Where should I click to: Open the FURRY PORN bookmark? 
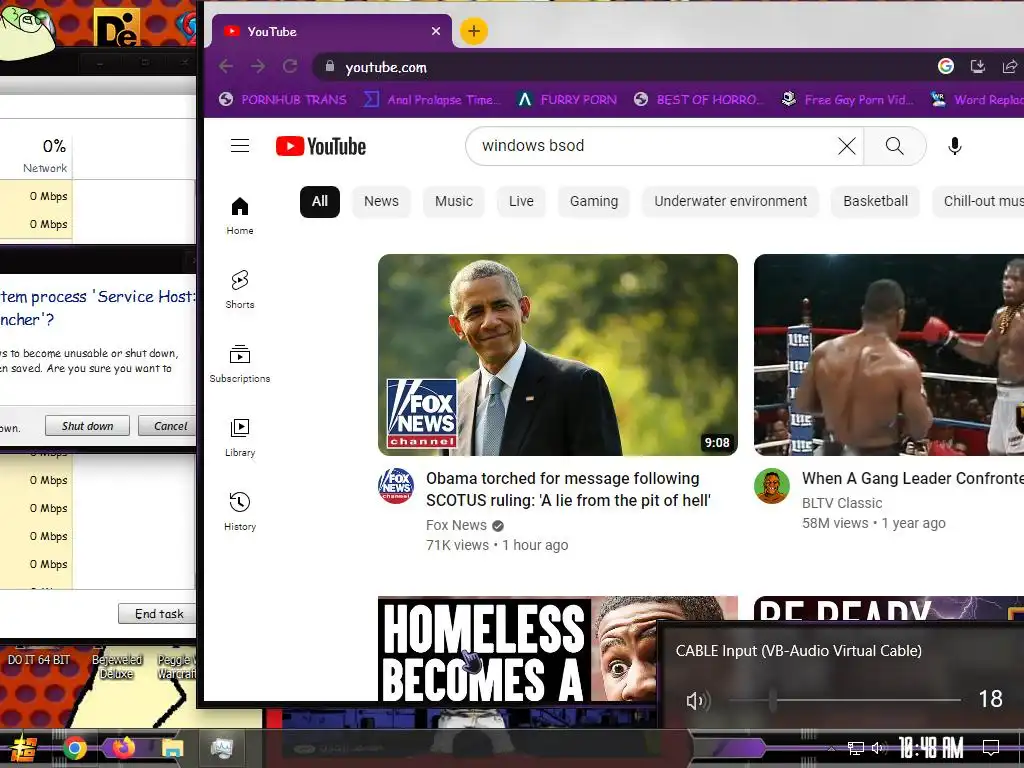point(568,99)
